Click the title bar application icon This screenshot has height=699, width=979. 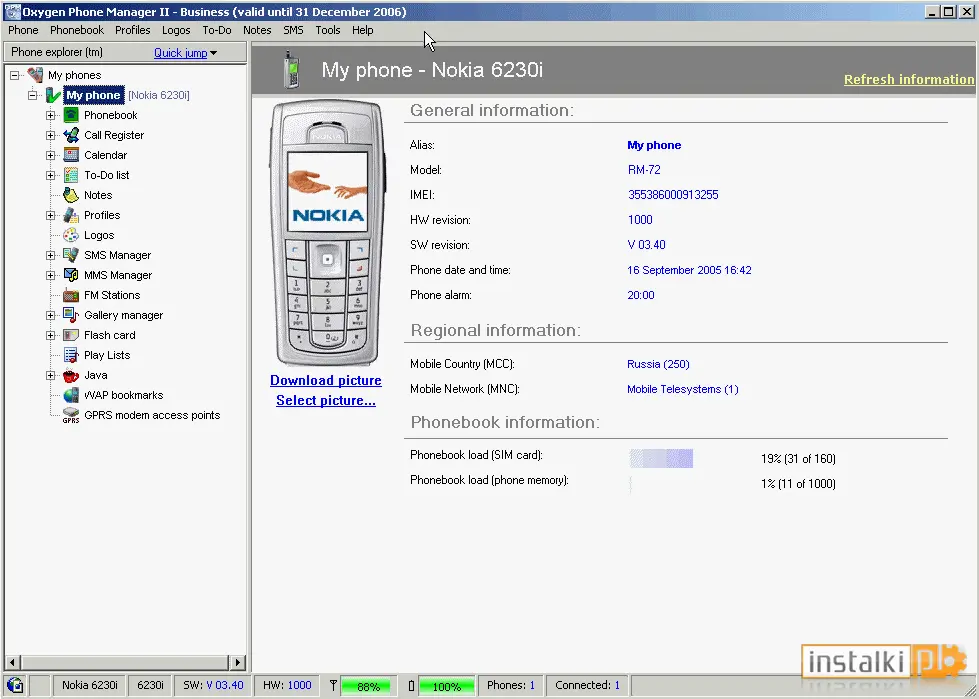(12, 11)
